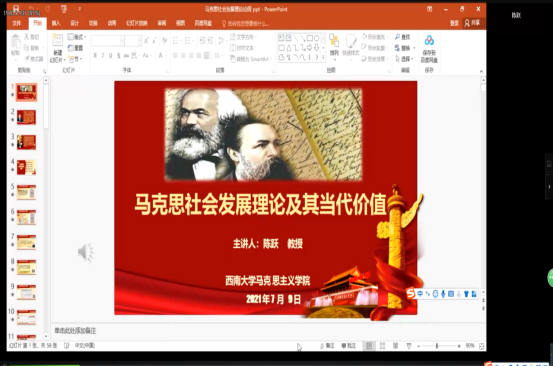Click the zoom slider handle

click(x=437, y=346)
